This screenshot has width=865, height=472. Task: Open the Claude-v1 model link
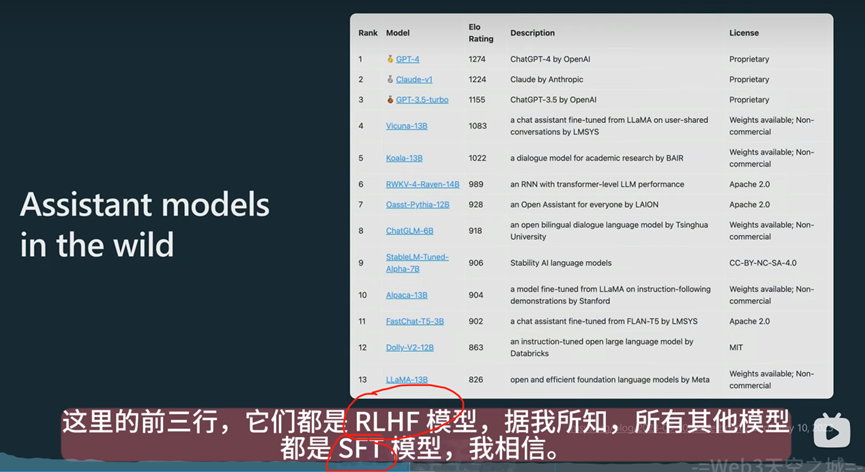point(414,80)
